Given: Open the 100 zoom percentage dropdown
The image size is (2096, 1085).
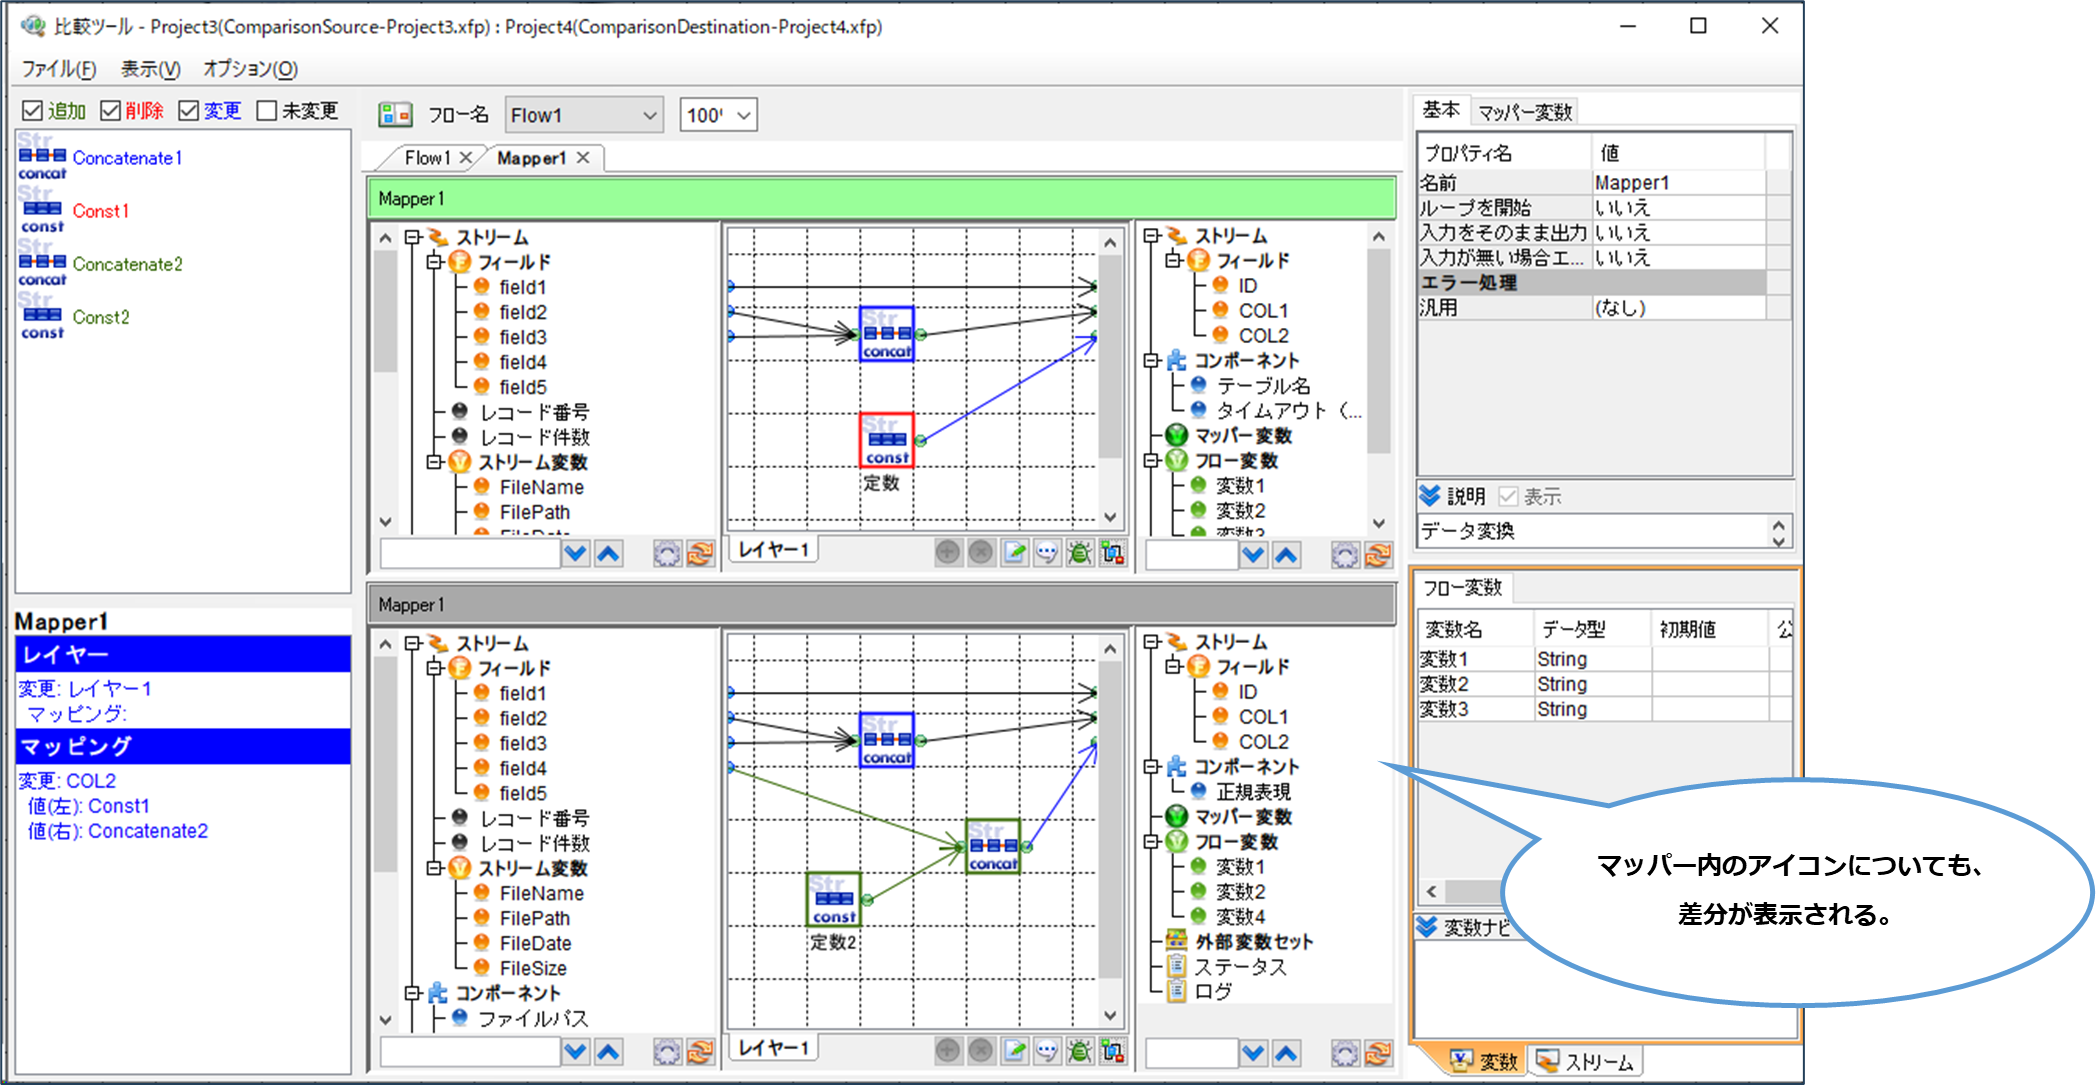Looking at the screenshot, I should point(743,116).
